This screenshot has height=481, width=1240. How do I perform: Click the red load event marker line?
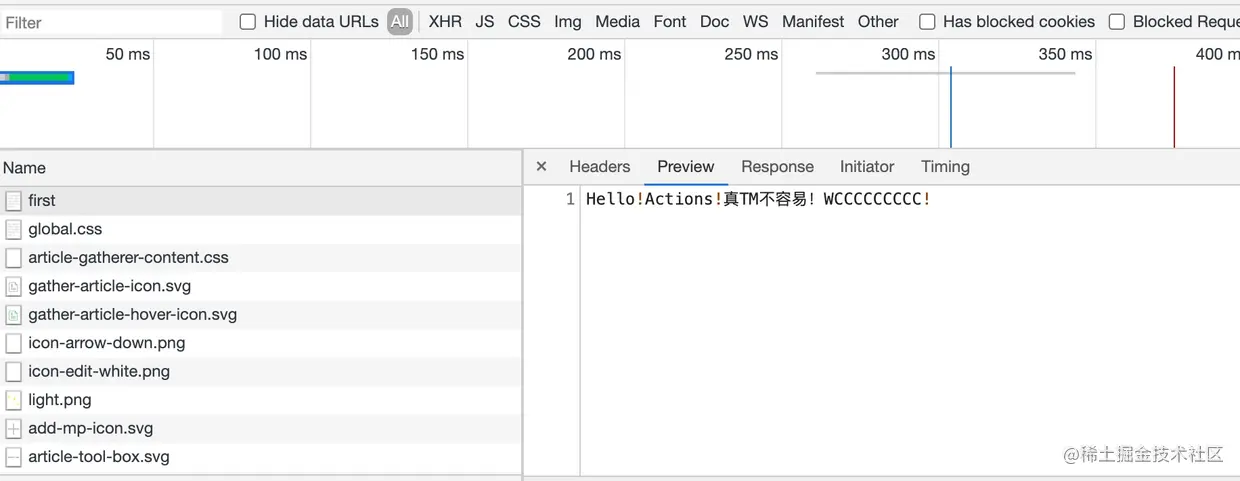tap(1174, 107)
